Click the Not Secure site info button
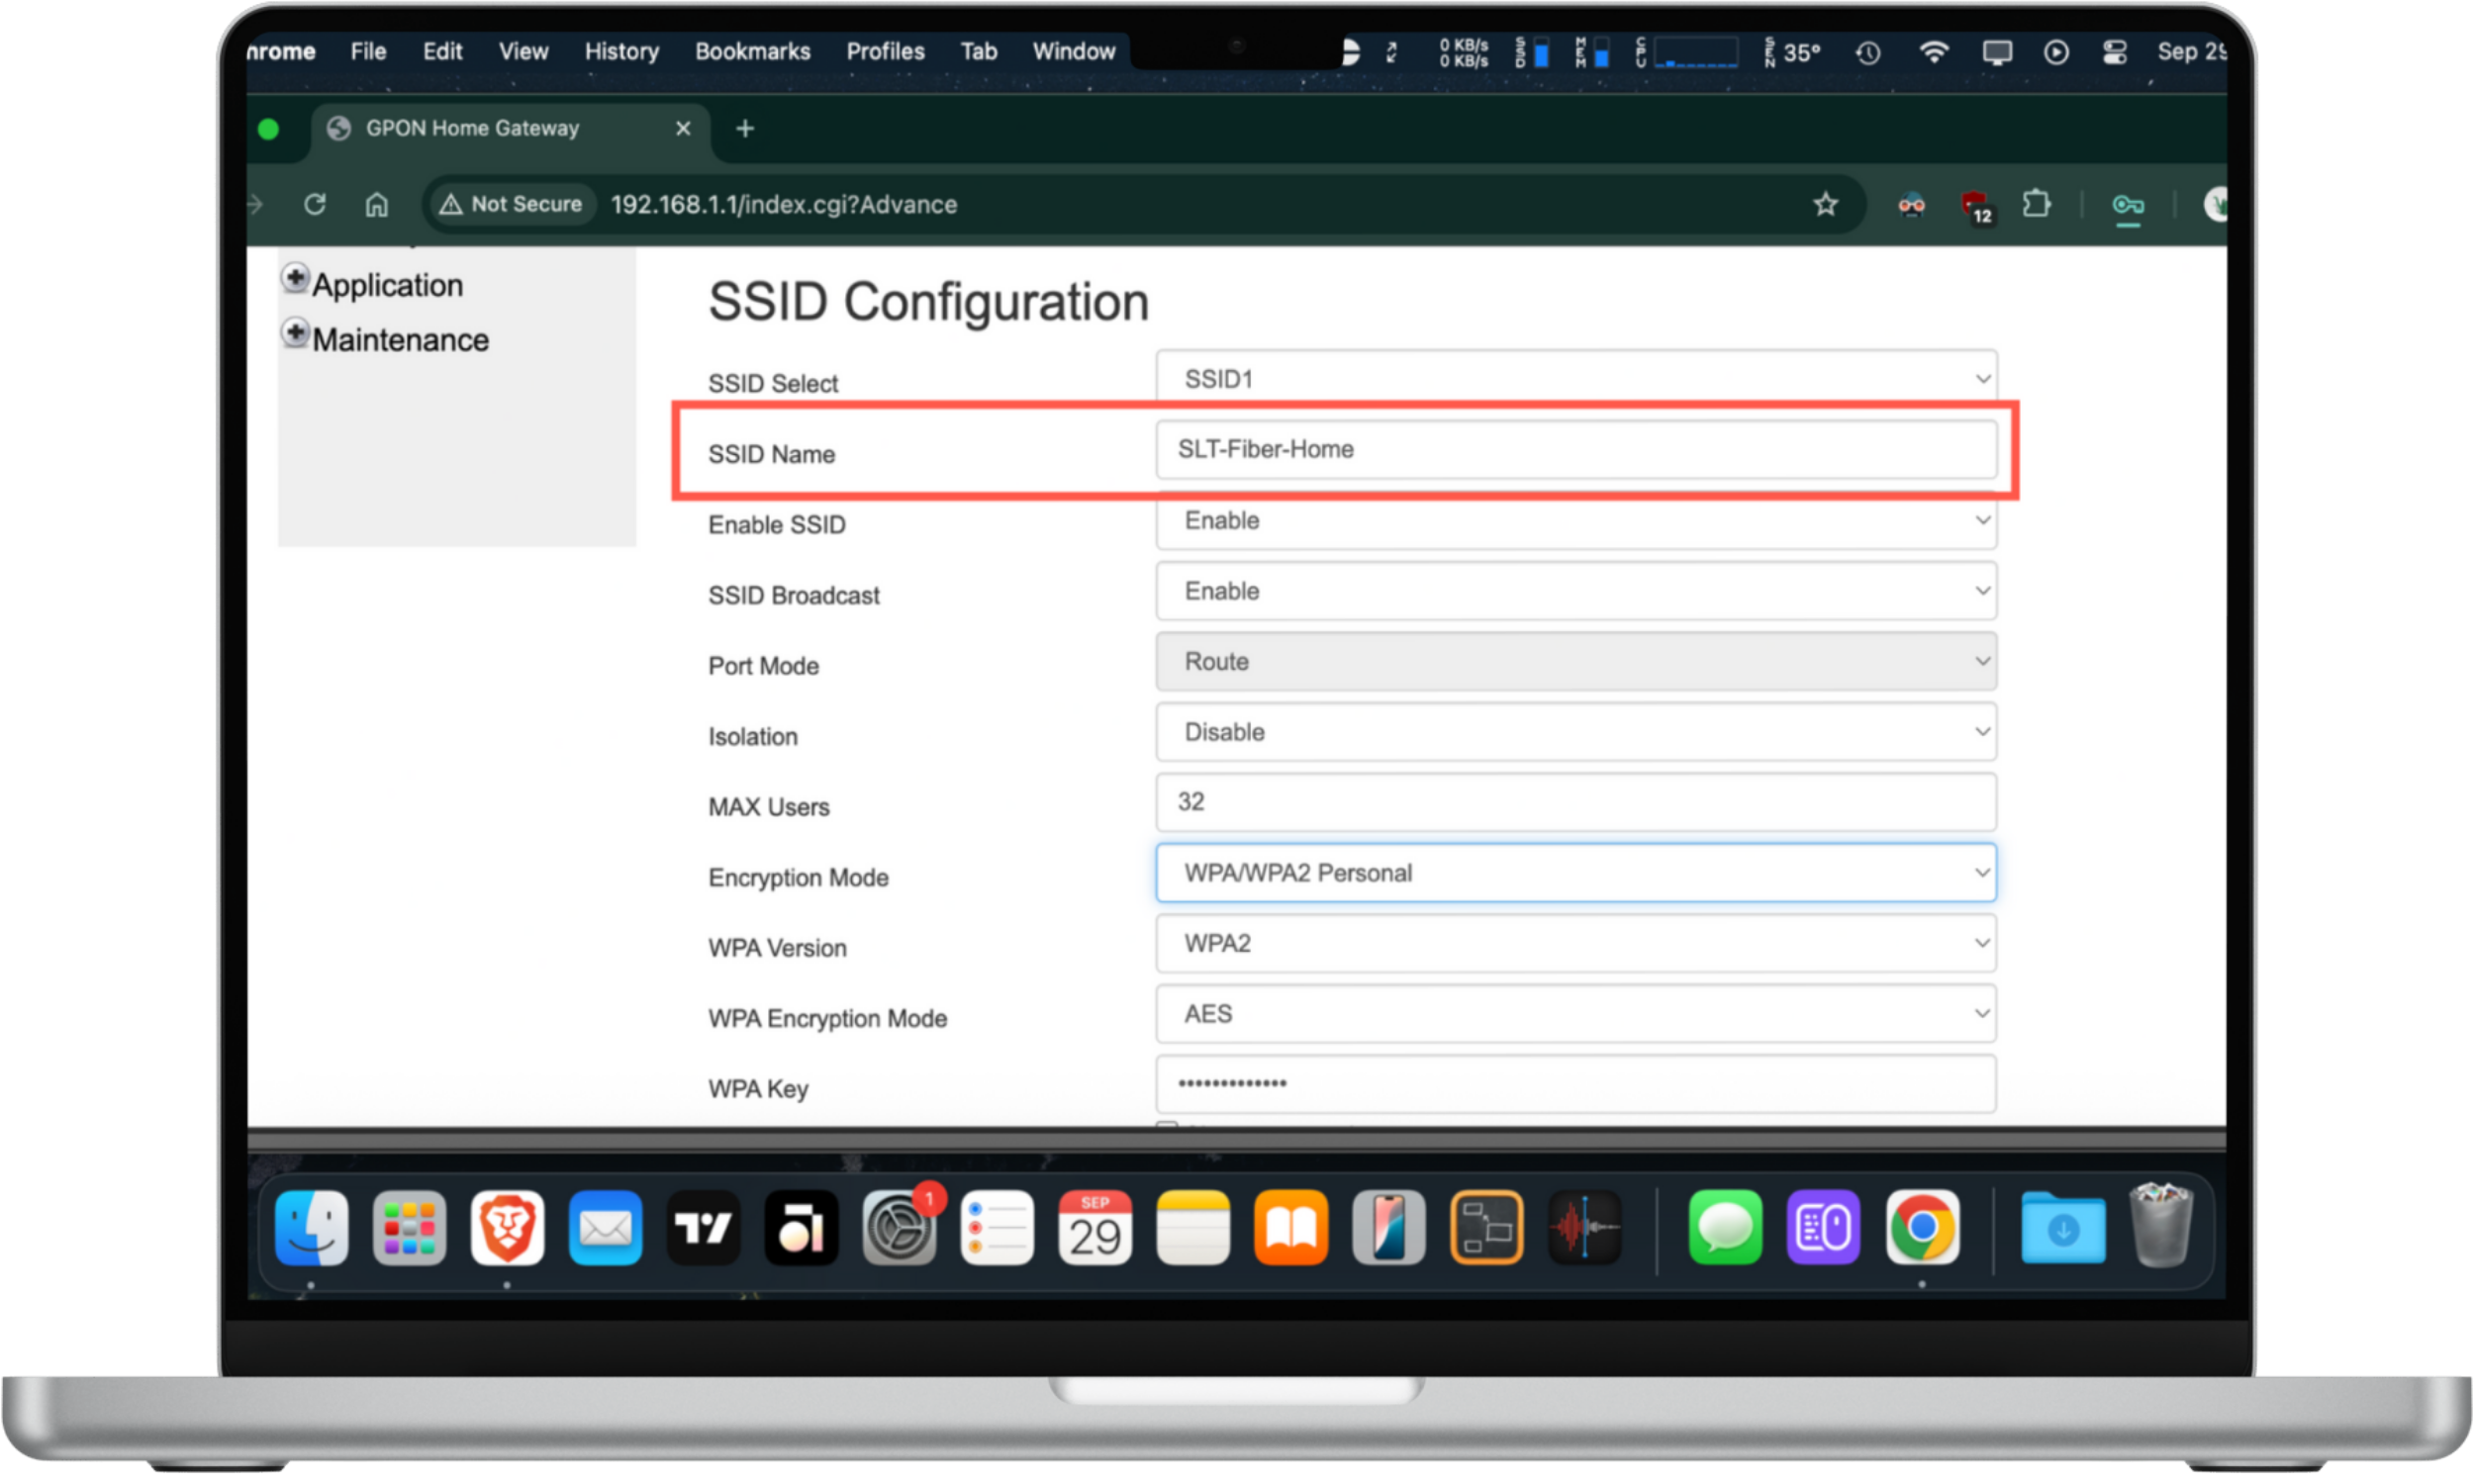The height and width of the screenshot is (1484, 2474). pyautogui.click(x=512, y=205)
